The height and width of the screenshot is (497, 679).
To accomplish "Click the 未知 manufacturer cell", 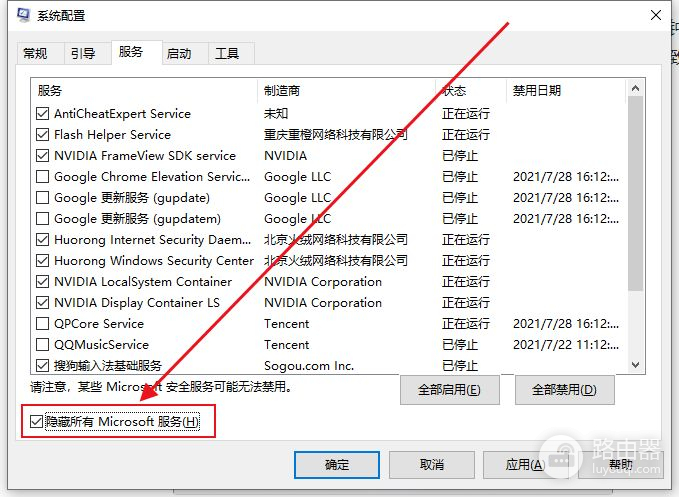I will point(276,114).
